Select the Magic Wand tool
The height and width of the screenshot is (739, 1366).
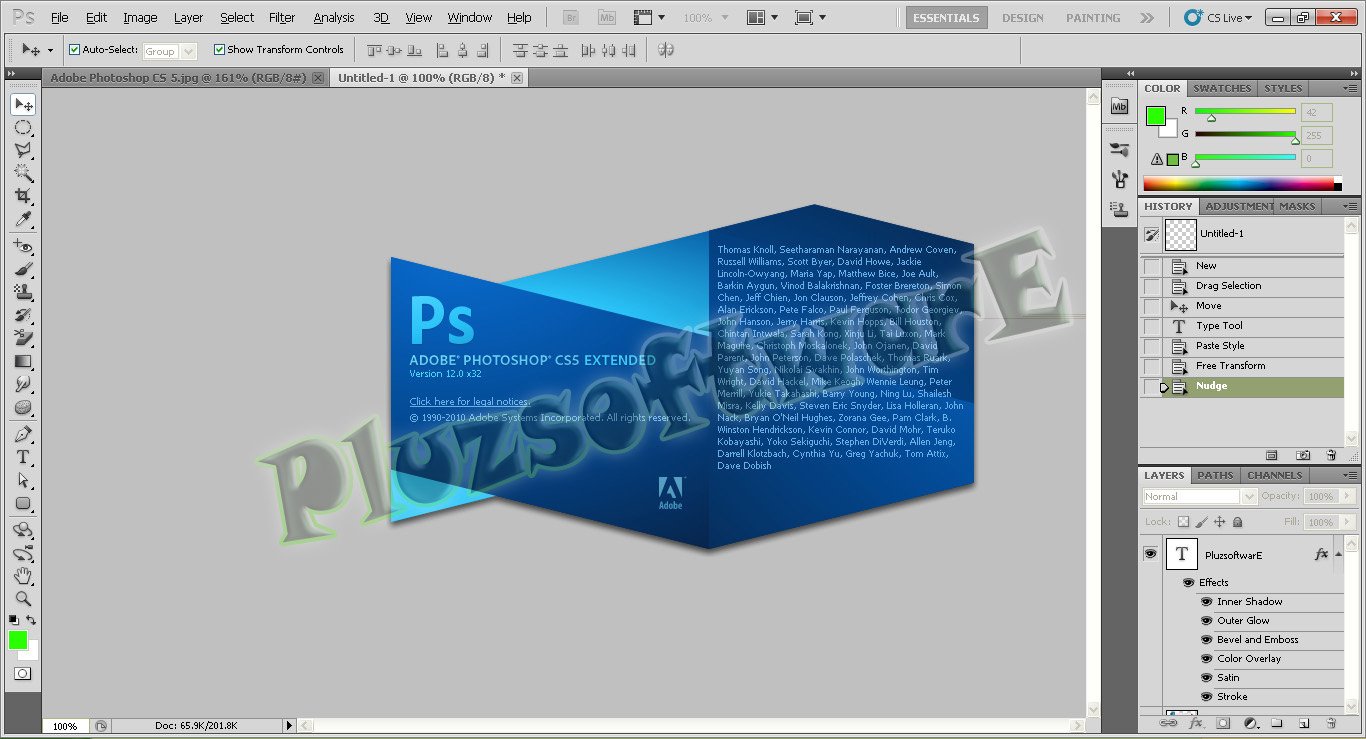point(23,173)
